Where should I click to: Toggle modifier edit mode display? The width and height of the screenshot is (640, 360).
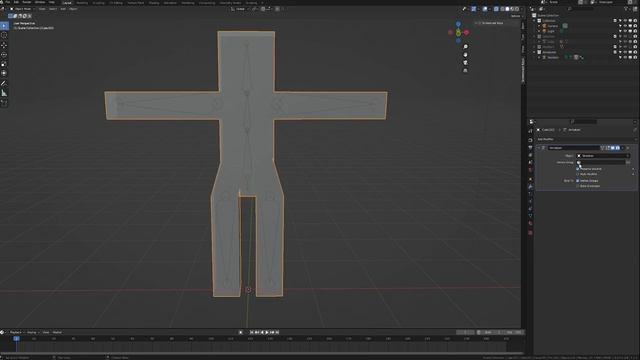tap(608, 148)
